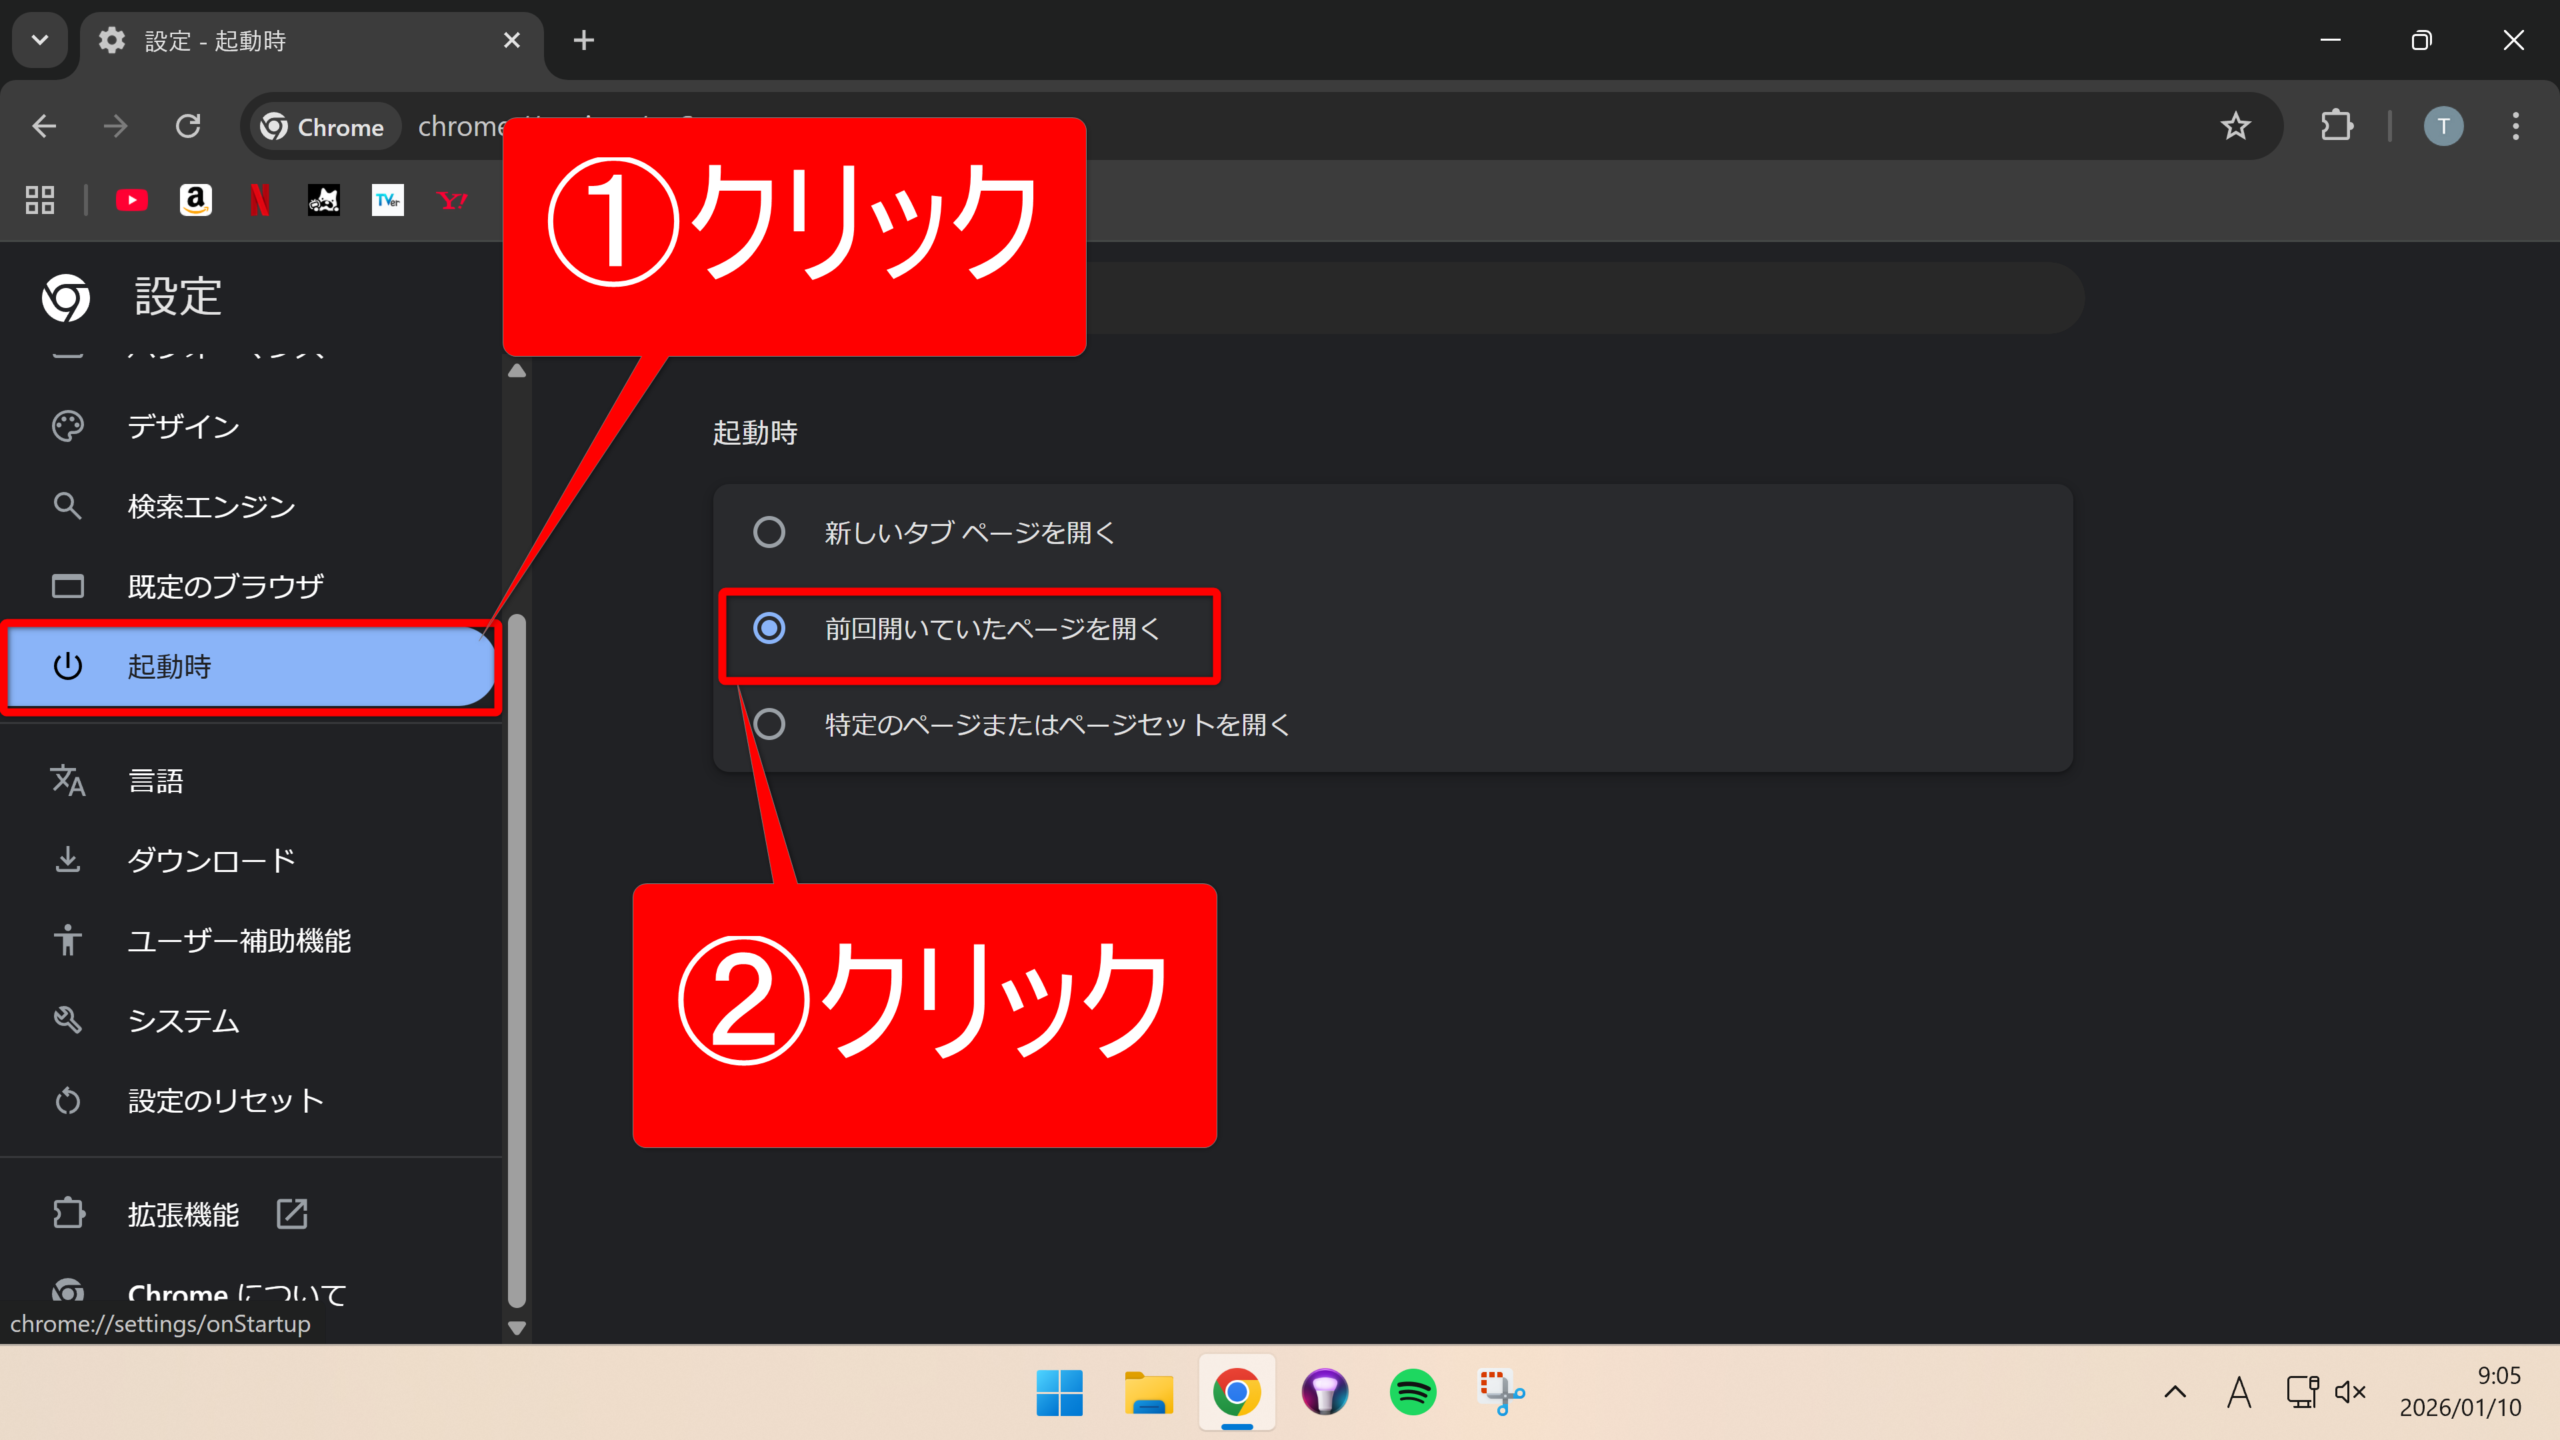Screen dimensions: 2560x1440
Task: Bookmark this page with star icon
Action: click(x=2235, y=126)
